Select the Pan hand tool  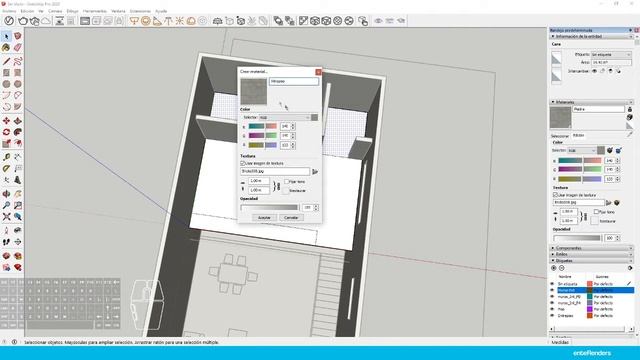(x=18, y=194)
